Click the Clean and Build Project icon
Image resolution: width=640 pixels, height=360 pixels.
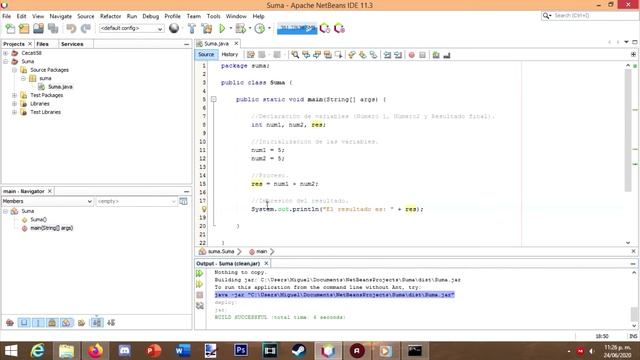207,29
